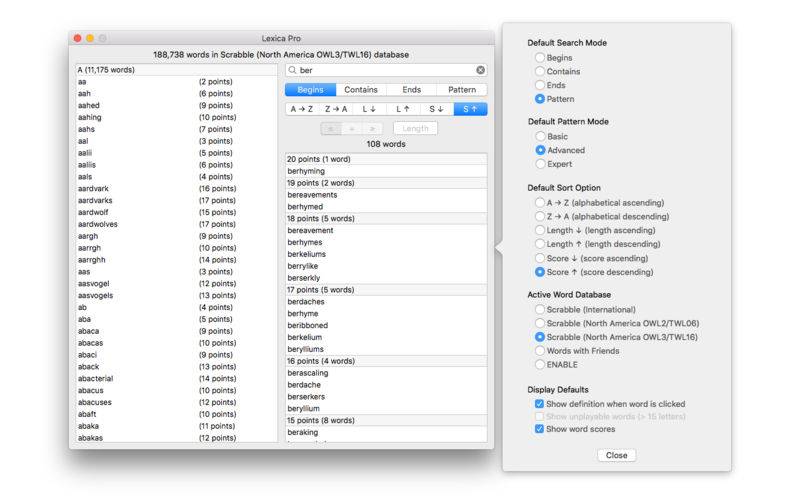Click the word 'berdaches' in results

point(306,302)
